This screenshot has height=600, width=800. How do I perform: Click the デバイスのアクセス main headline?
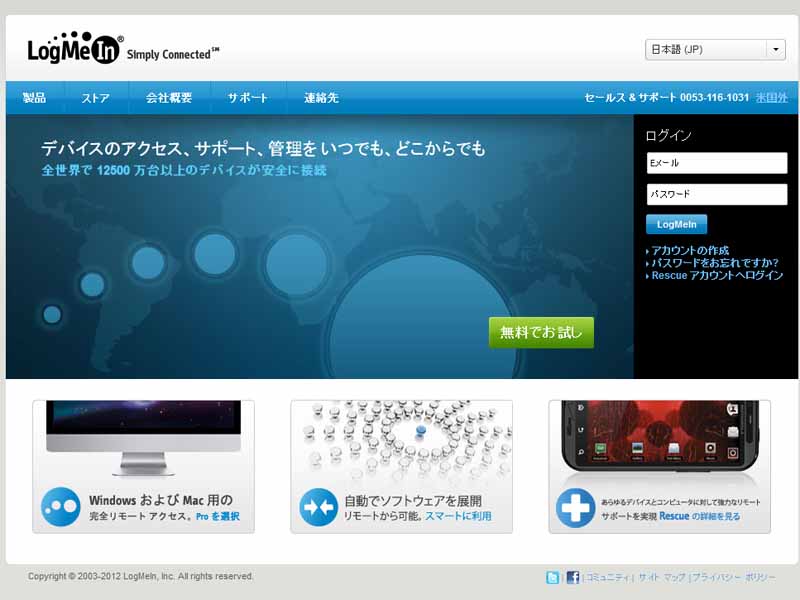(x=263, y=148)
